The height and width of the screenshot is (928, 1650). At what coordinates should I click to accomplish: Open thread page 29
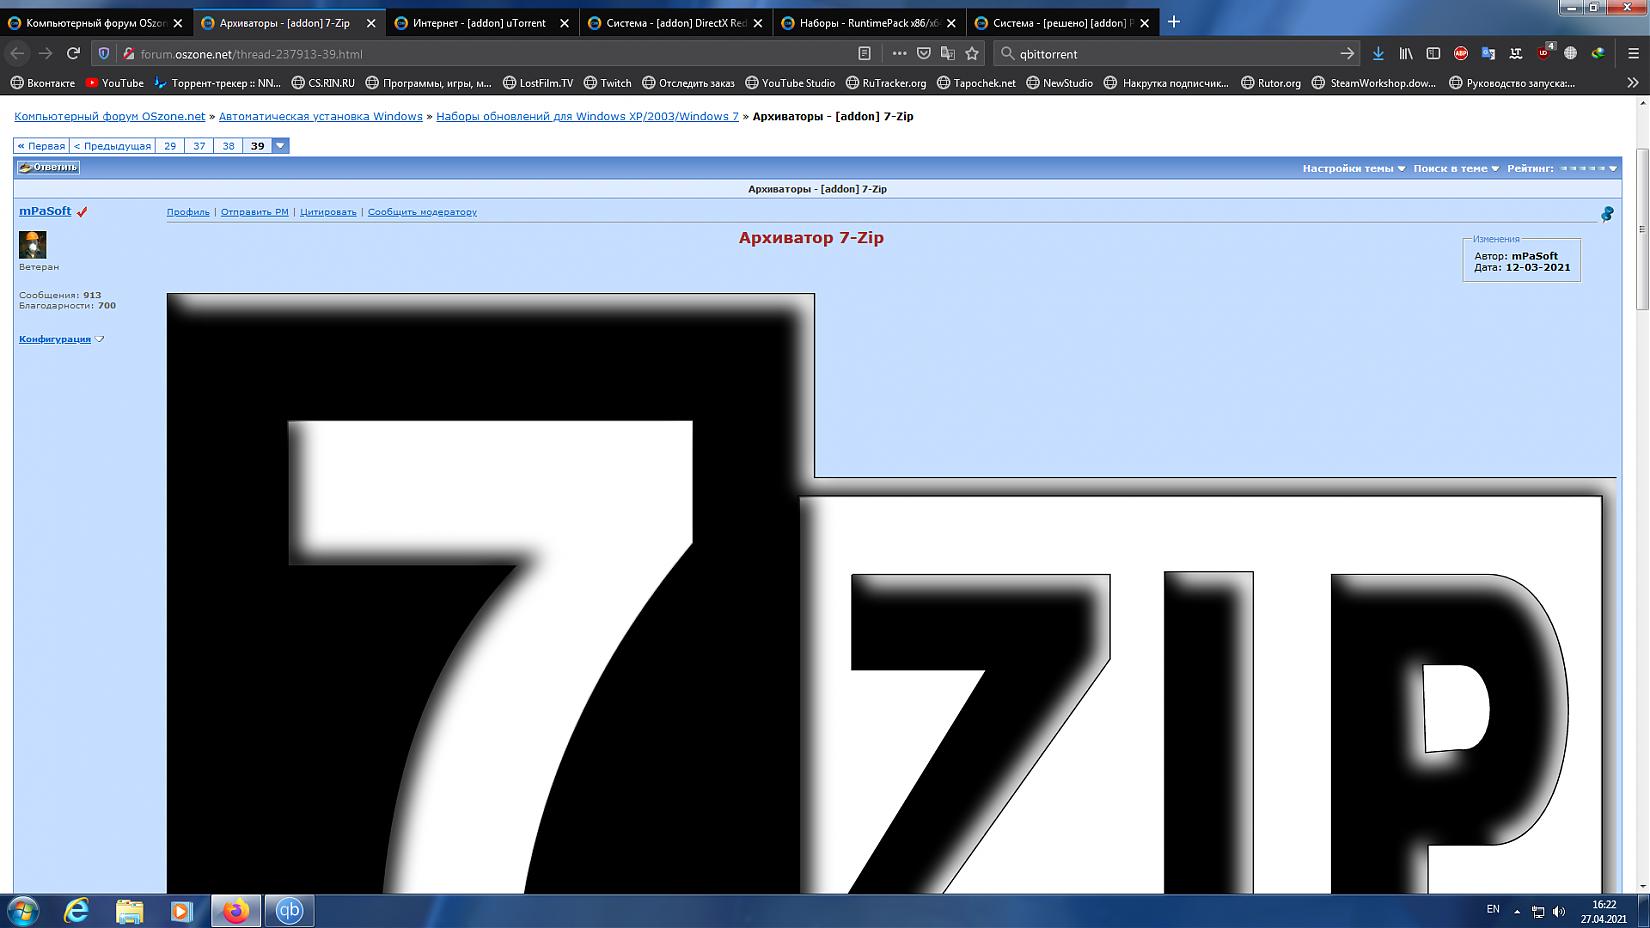click(170, 146)
